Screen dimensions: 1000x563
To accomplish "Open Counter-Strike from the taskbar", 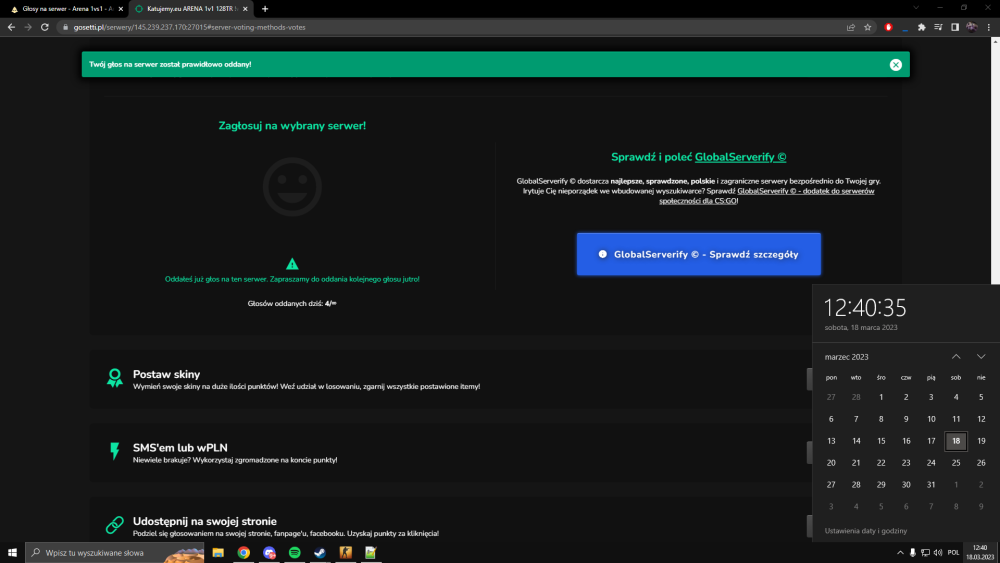I will 346,553.
